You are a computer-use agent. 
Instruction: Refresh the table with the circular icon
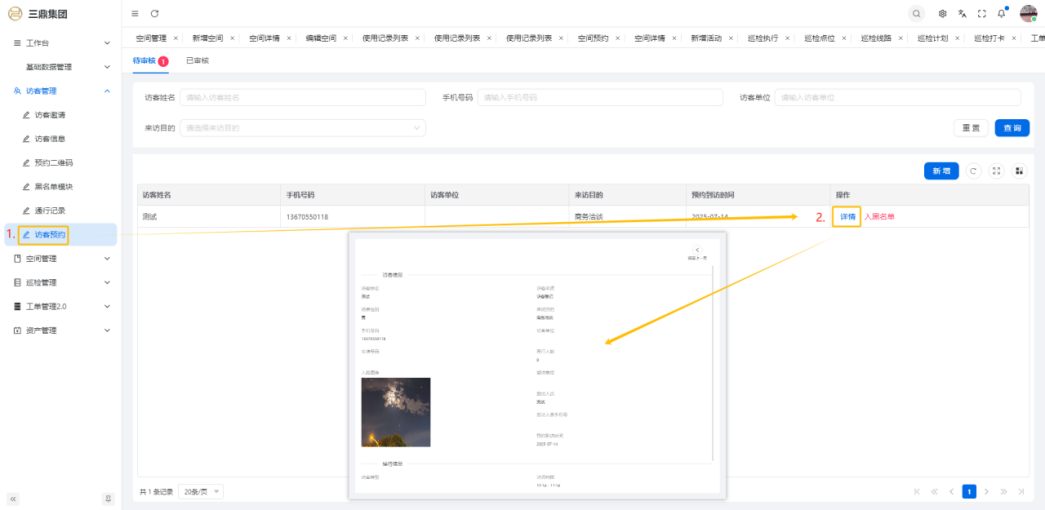click(x=974, y=171)
